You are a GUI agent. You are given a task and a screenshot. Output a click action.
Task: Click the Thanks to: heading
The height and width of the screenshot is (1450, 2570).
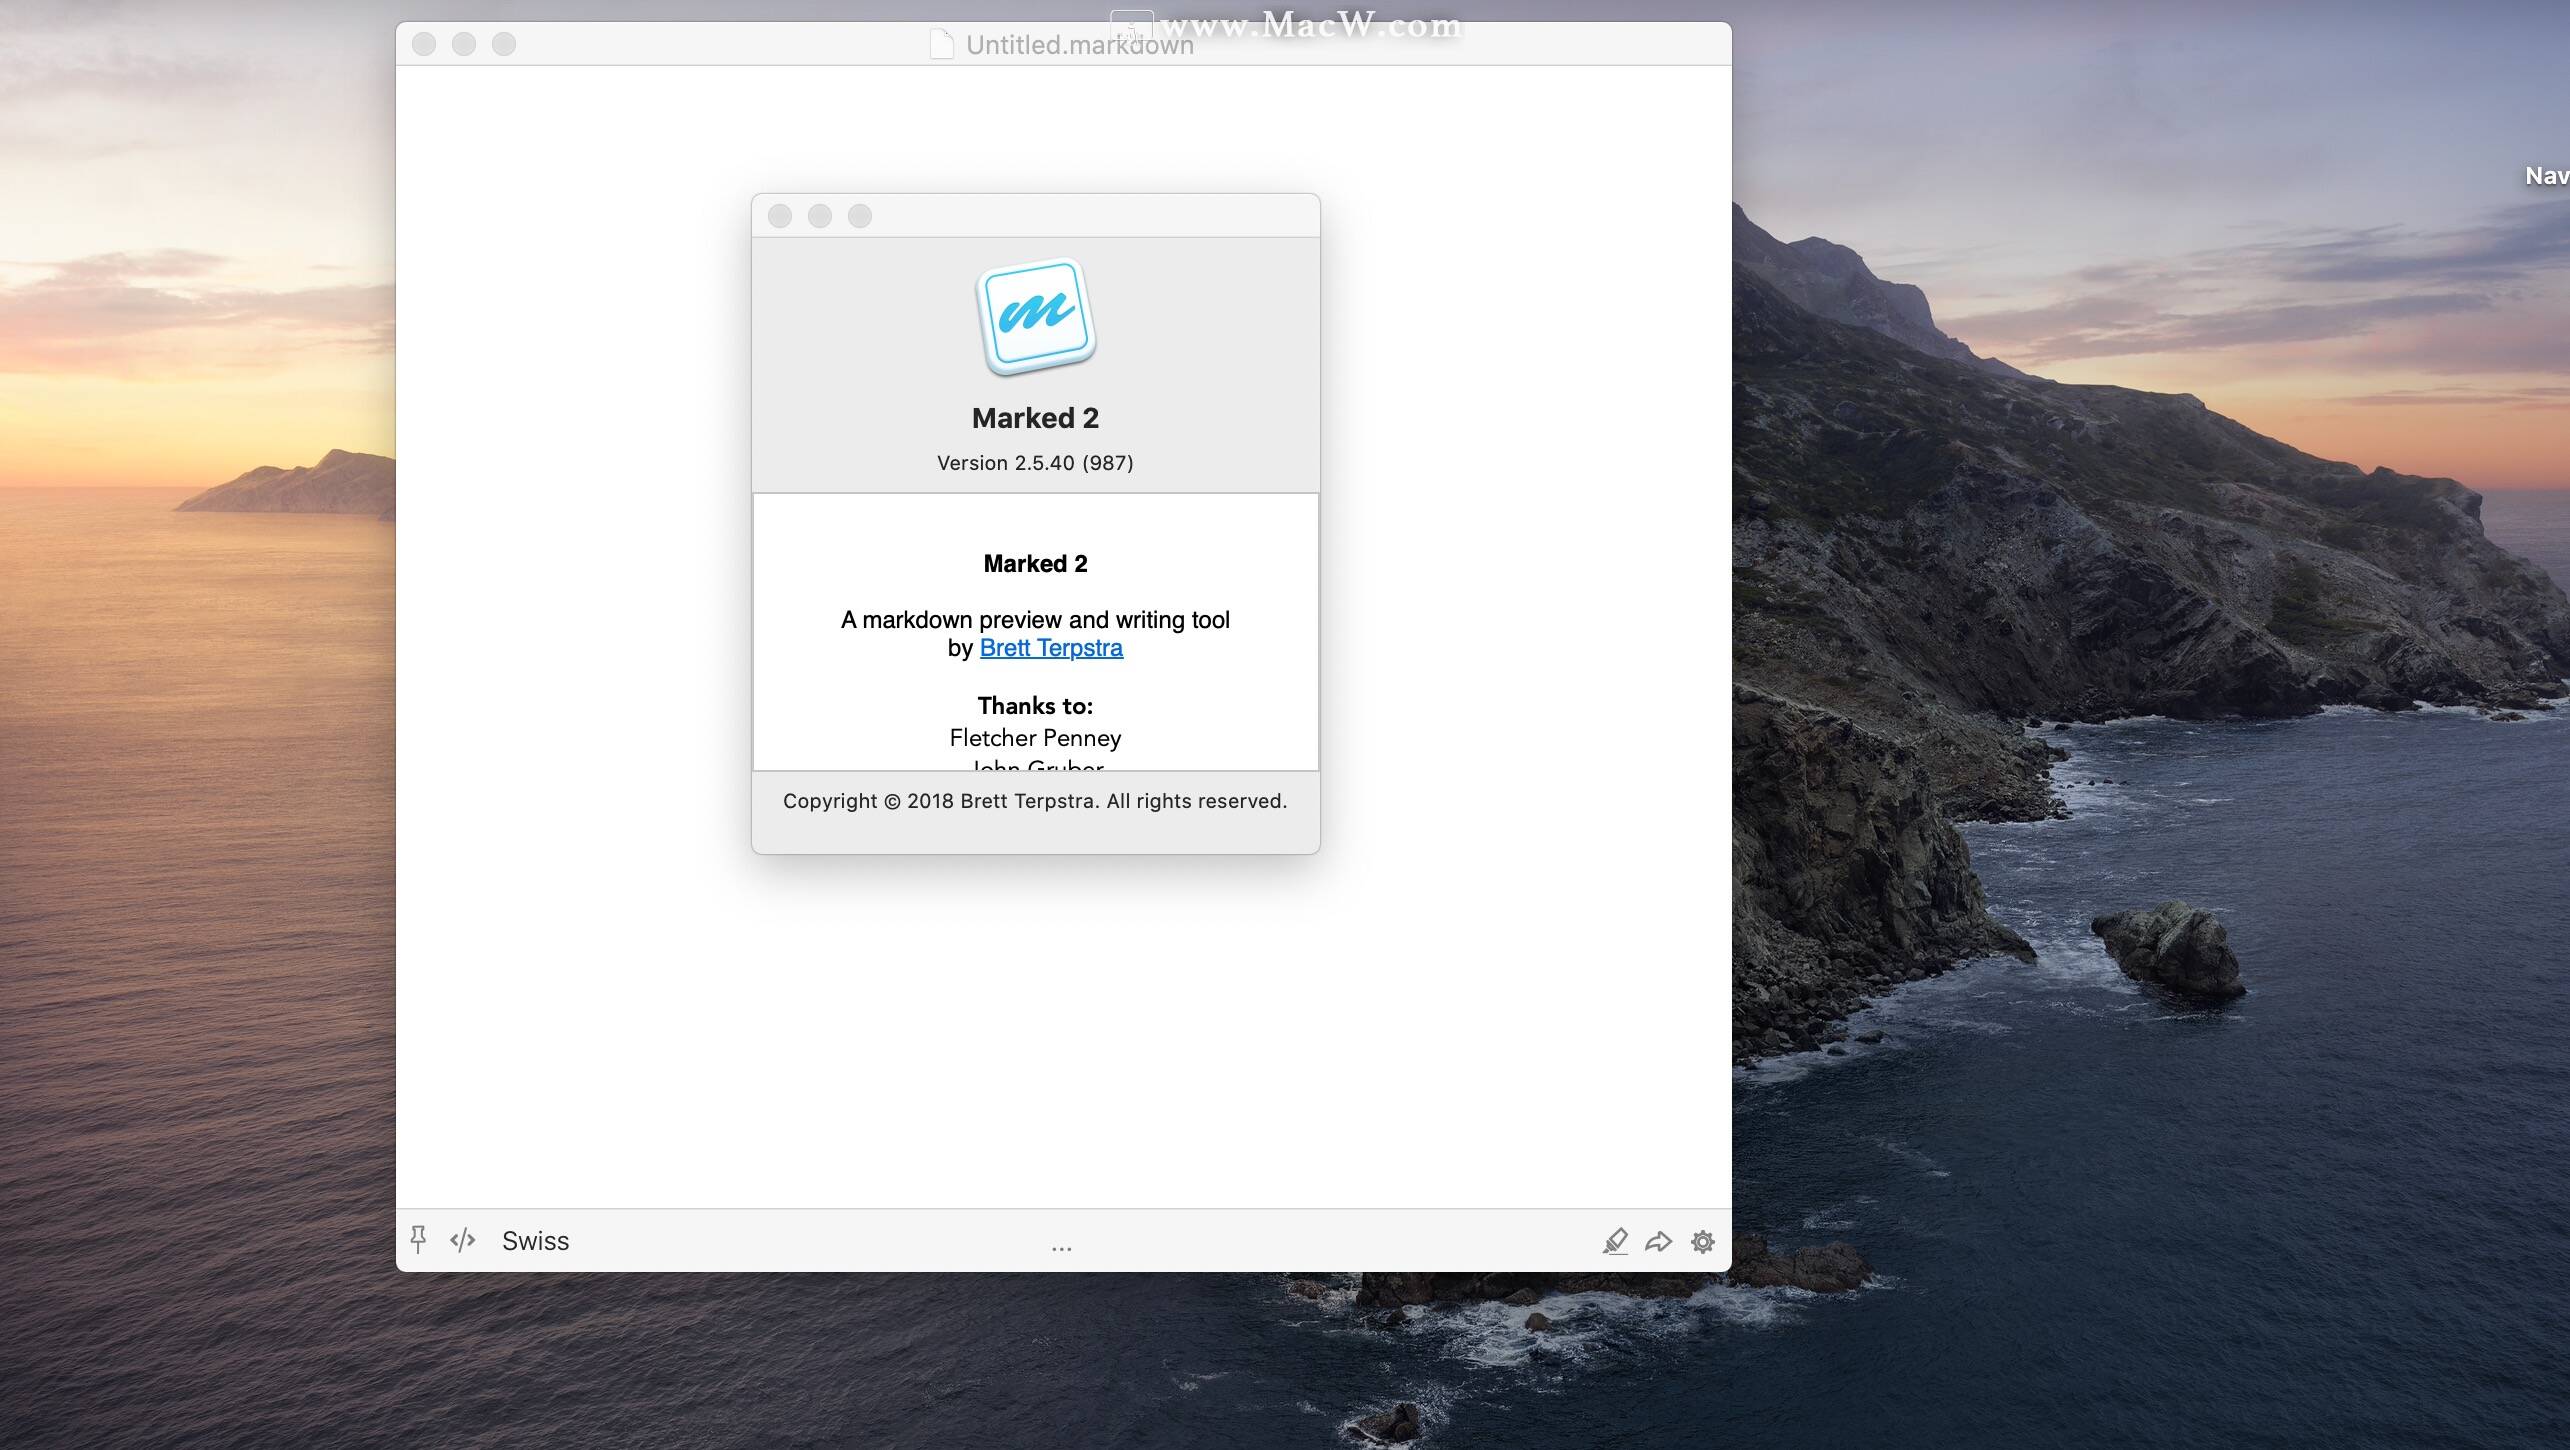pos(1035,706)
